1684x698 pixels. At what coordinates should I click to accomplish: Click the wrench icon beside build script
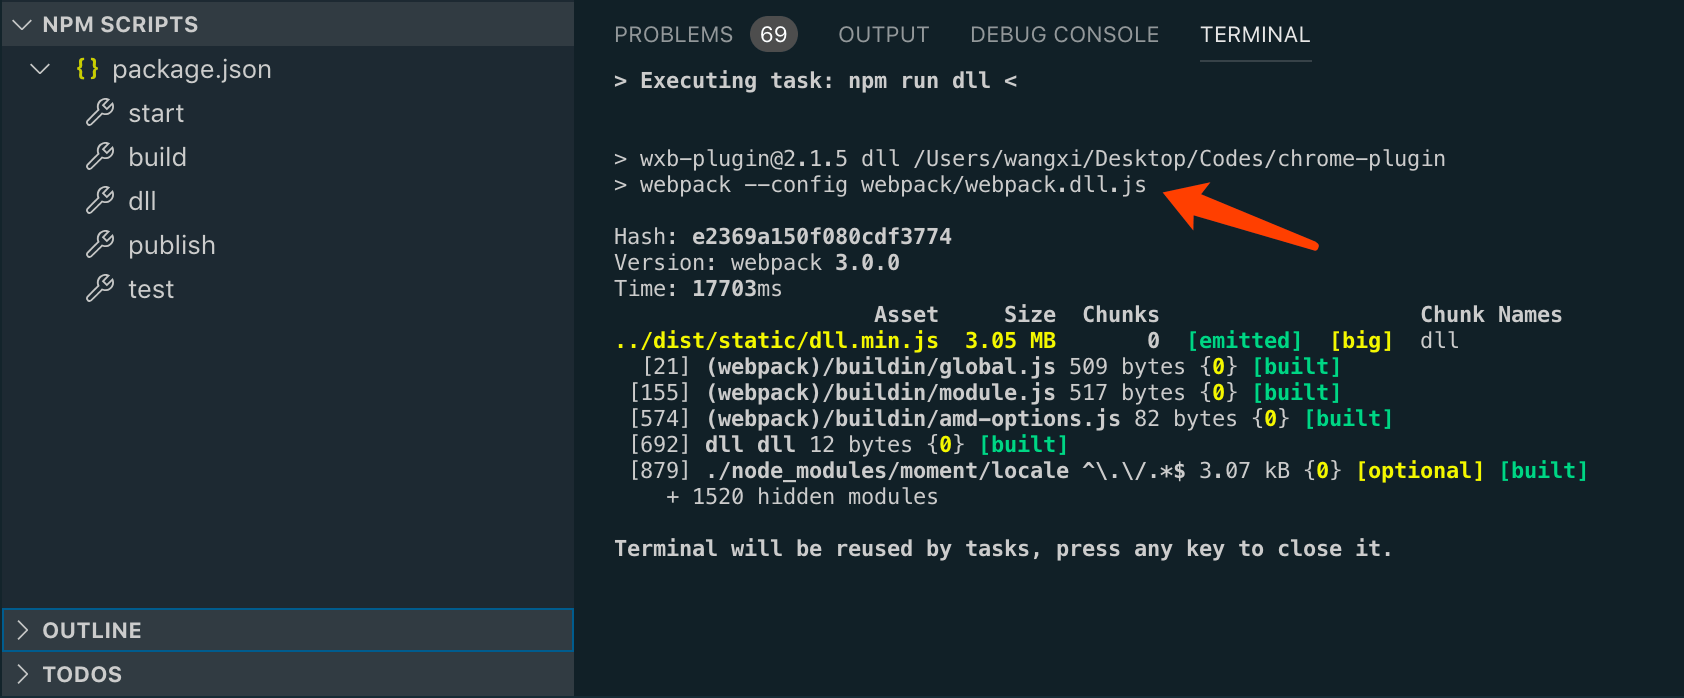pos(100,157)
